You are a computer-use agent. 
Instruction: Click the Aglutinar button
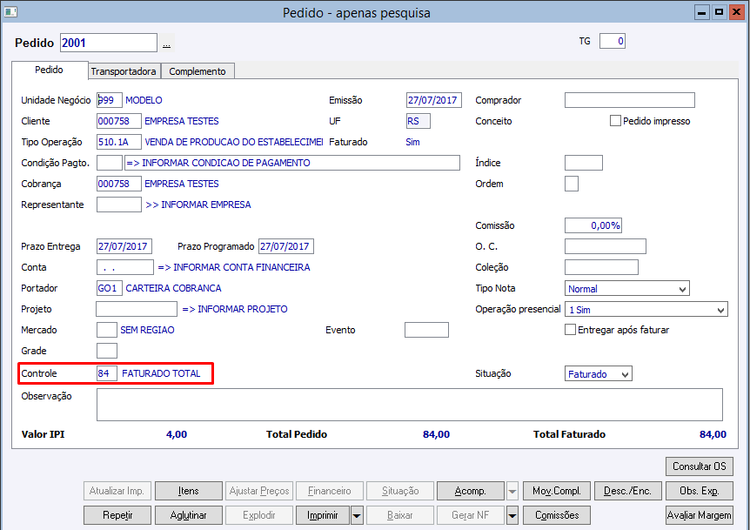click(x=188, y=516)
